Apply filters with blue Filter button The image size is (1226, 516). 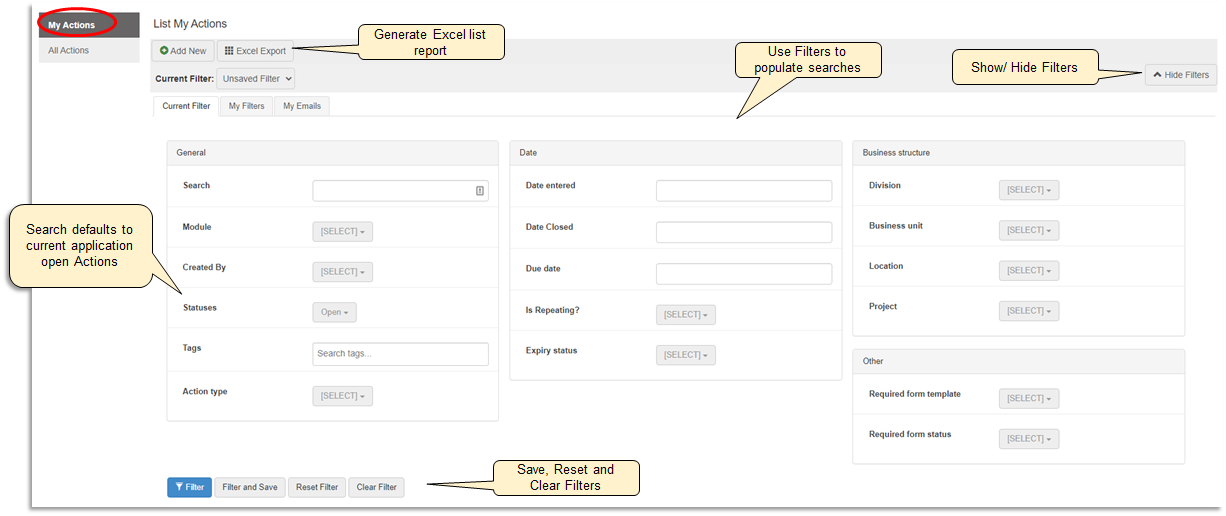189,488
